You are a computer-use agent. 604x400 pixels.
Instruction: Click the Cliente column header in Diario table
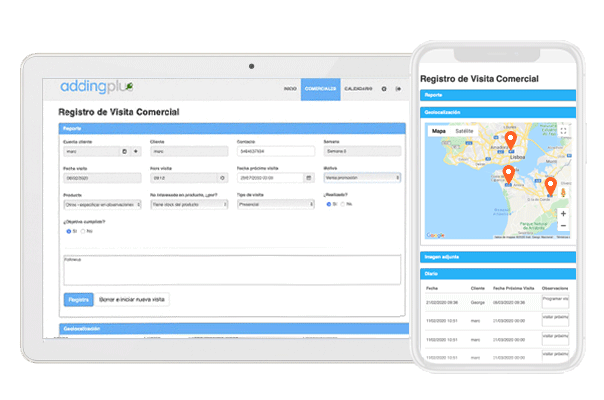click(478, 288)
